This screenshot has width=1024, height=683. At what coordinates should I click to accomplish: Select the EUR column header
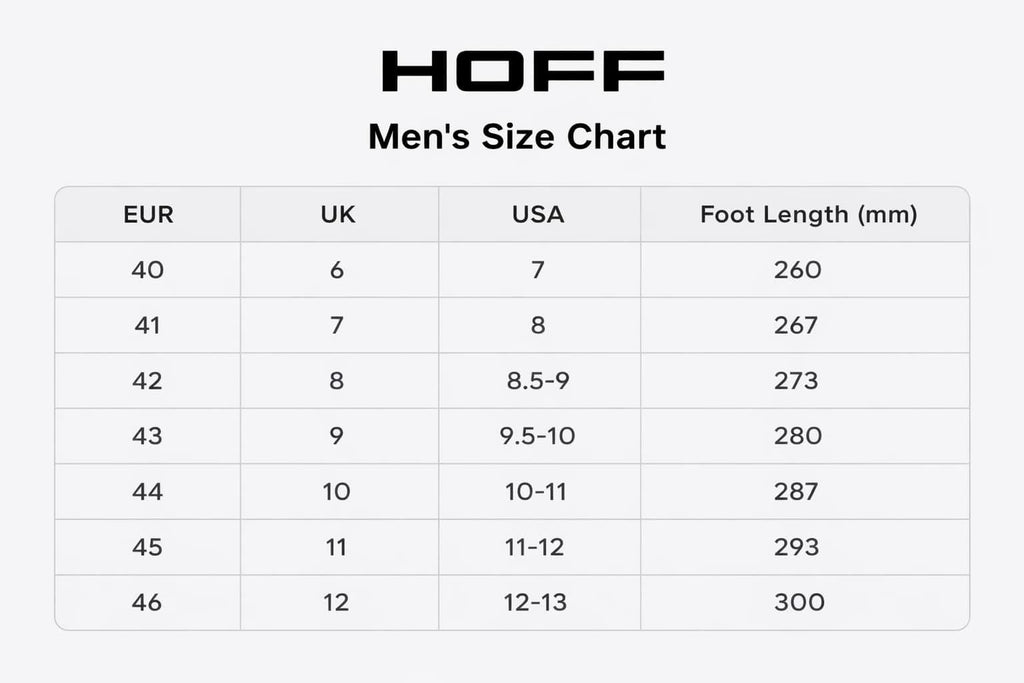coord(148,214)
